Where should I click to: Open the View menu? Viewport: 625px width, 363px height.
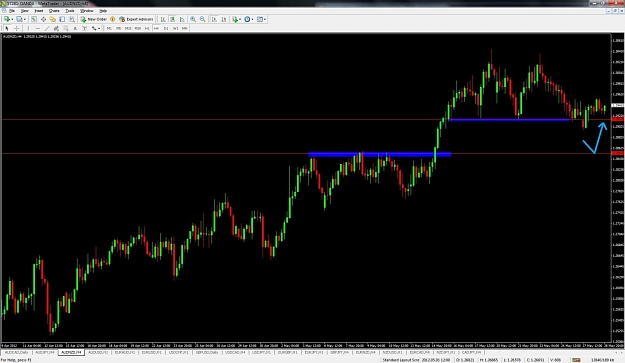click(24, 11)
